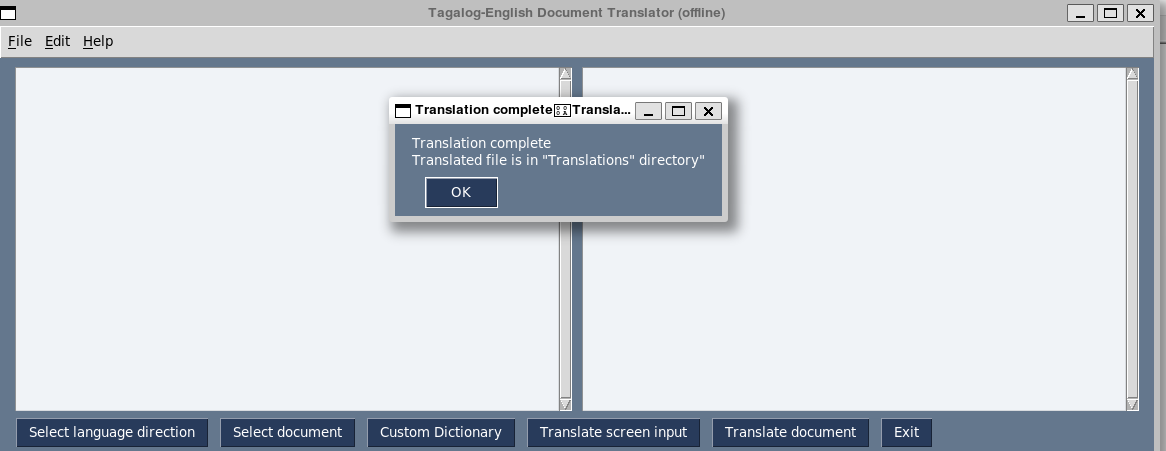Click right pane scrollbar up arrow
Image resolution: width=1166 pixels, height=451 pixels.
coord(1133,73)
